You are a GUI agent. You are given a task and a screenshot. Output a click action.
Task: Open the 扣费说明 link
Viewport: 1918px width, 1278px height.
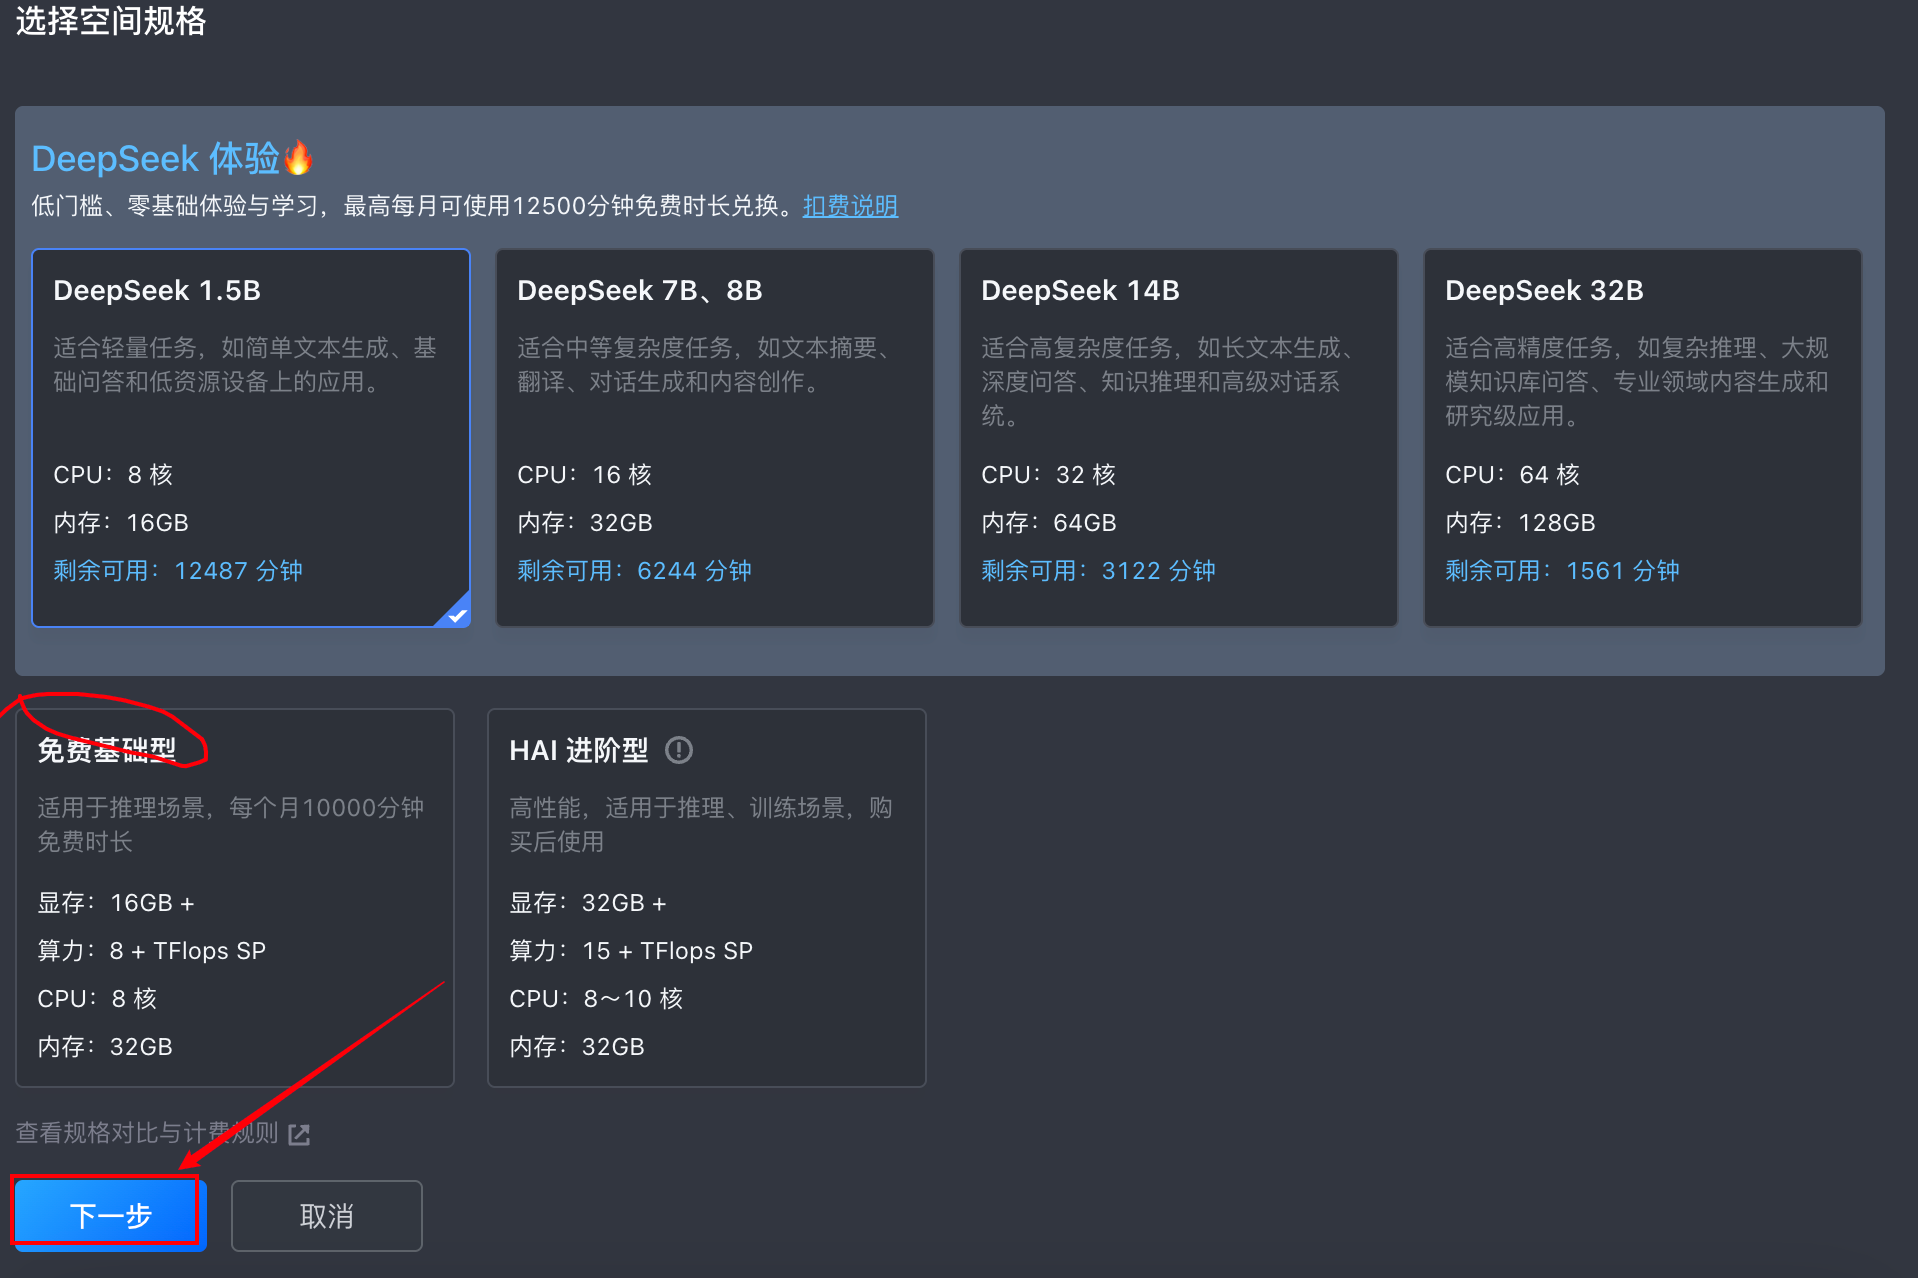pyautogui.click(x=850, y=206)
